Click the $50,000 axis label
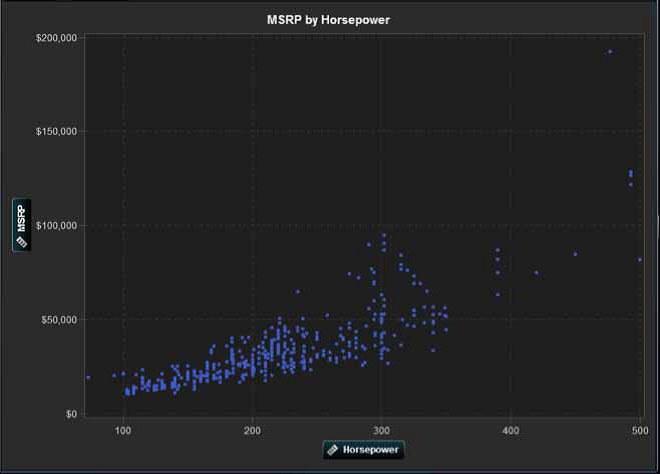The height and width of the screenshot is (474, 660). pos(59,320)
